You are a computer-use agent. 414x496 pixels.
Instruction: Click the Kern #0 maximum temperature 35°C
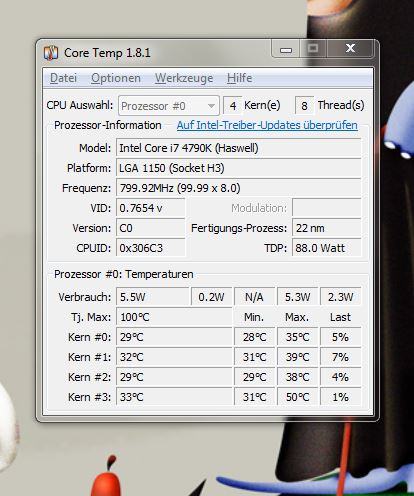298,337
